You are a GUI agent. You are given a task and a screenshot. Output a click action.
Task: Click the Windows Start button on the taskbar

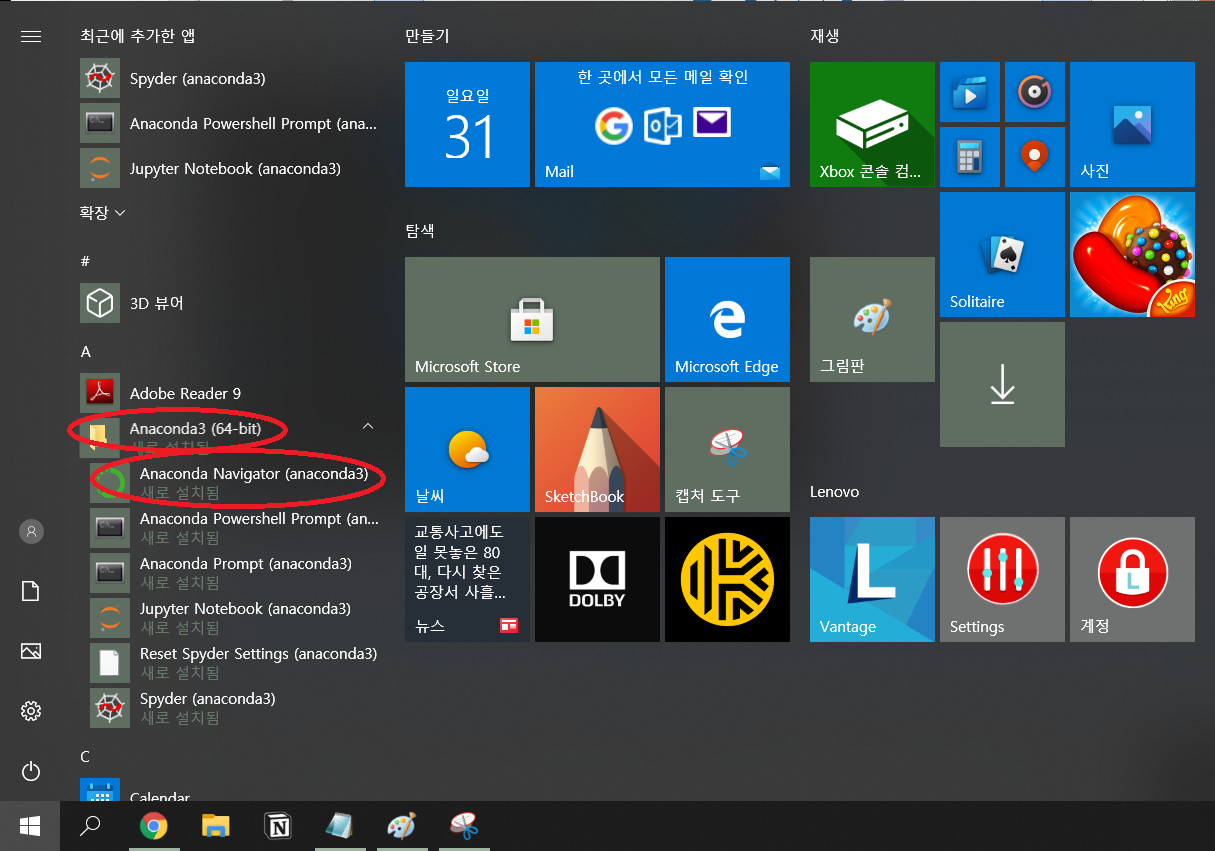tap(30, 826)
